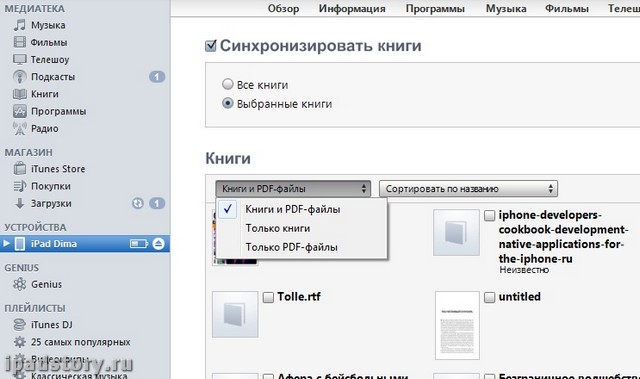Eject iPad Dima with eject icon
The width and height of the screenshot is (640, 379).
click(158, 244)
